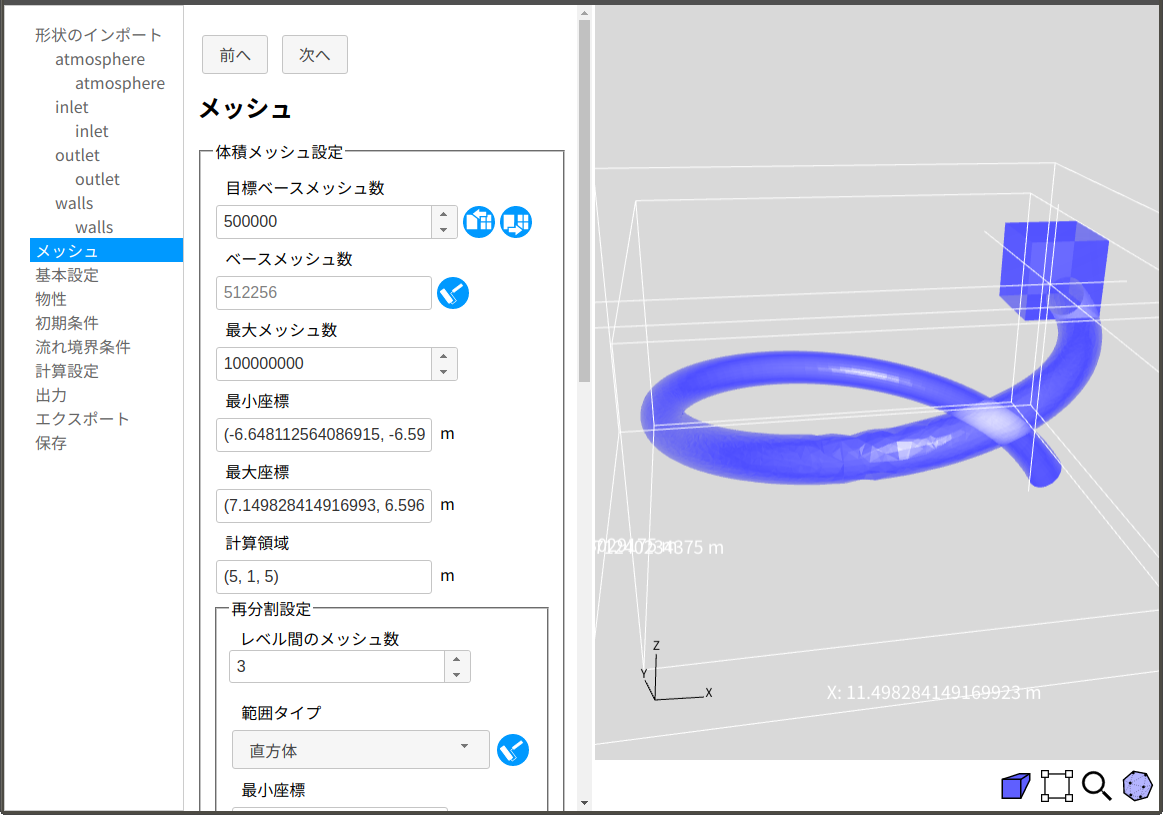Open 保存 in the sidebar
Screen dimensions: 1163x815
click(51, 443)
